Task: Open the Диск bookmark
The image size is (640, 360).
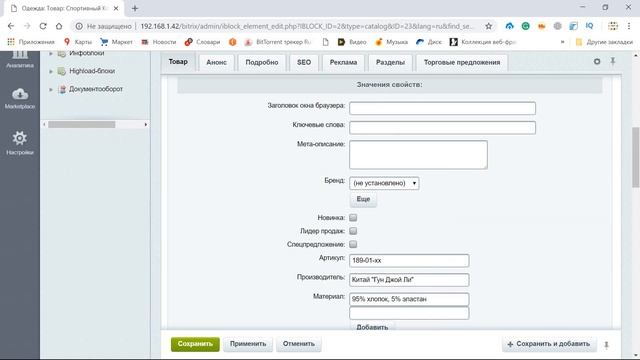Action: (429, 42)
